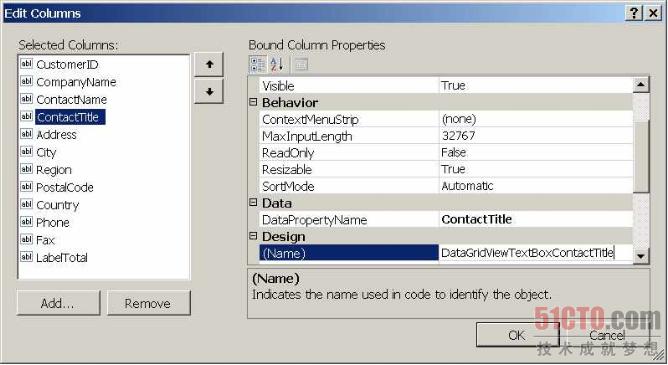Image resolution: width=668 pixels, height=365 pixels.
Task: Select ContactName in Selected Columns
Action: click(72, 99)
